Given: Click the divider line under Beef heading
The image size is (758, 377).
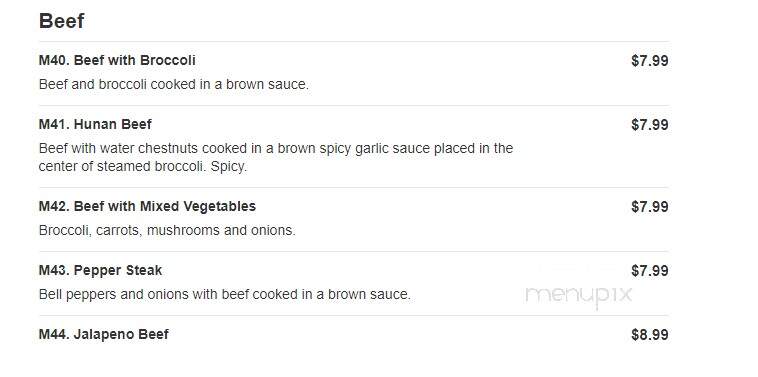Looking at the screenshot, I should [354, 42].
